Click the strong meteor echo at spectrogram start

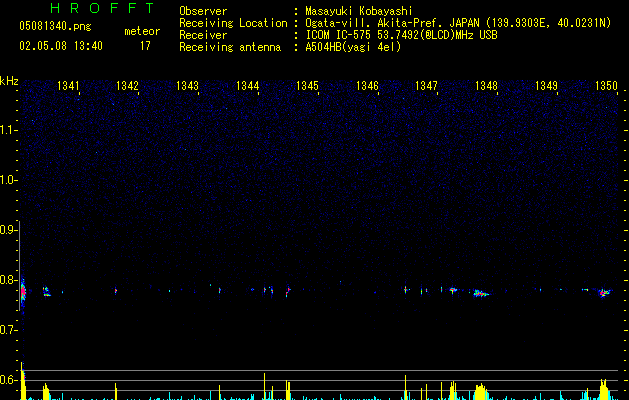(x=23, y=292)
